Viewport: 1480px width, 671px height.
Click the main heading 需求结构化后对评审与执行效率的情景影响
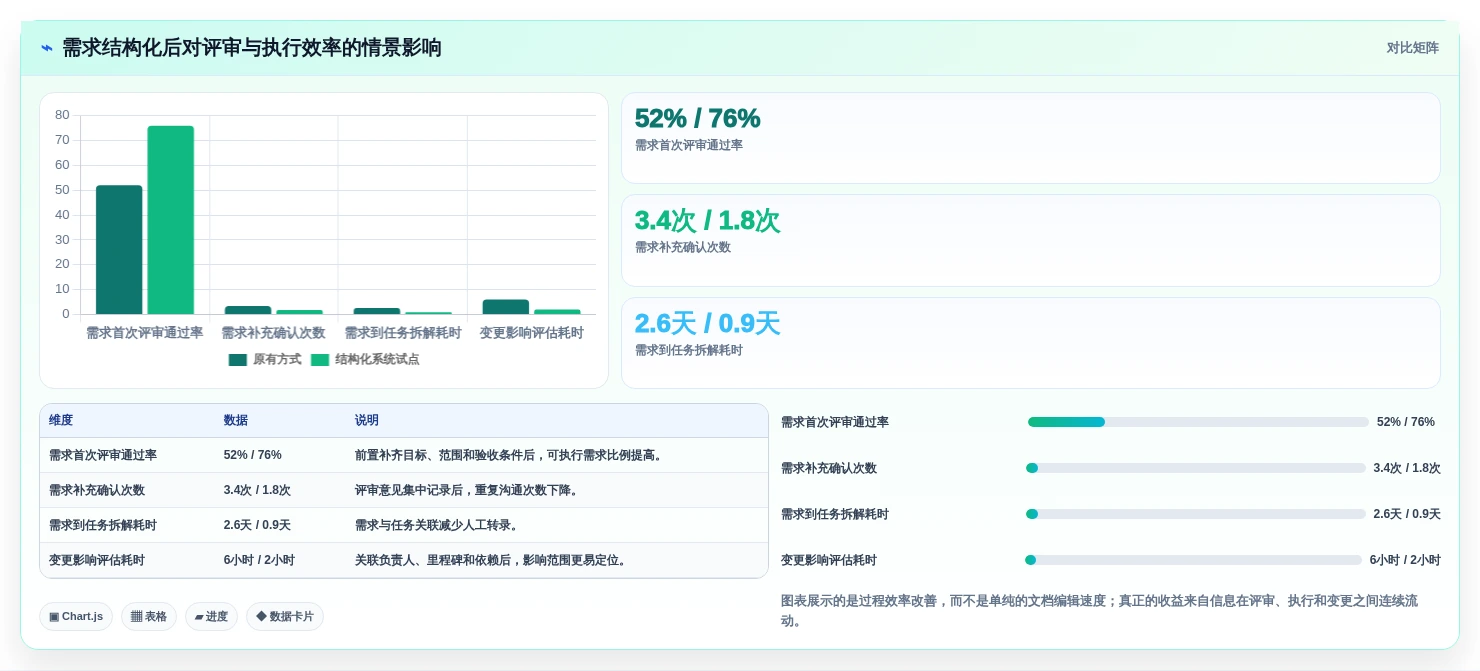click(252, 48)
